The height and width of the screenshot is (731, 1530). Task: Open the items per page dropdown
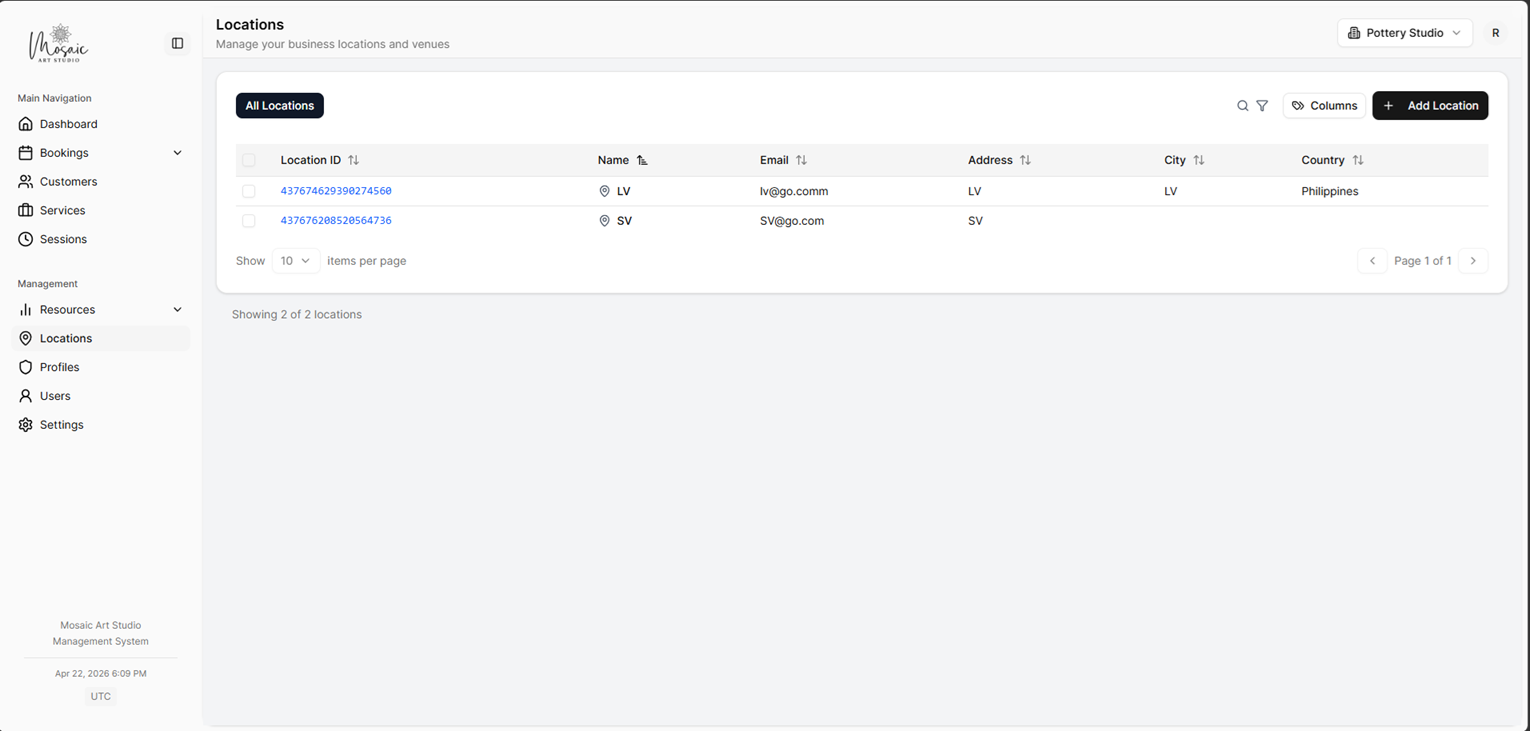tap(296, 260)
